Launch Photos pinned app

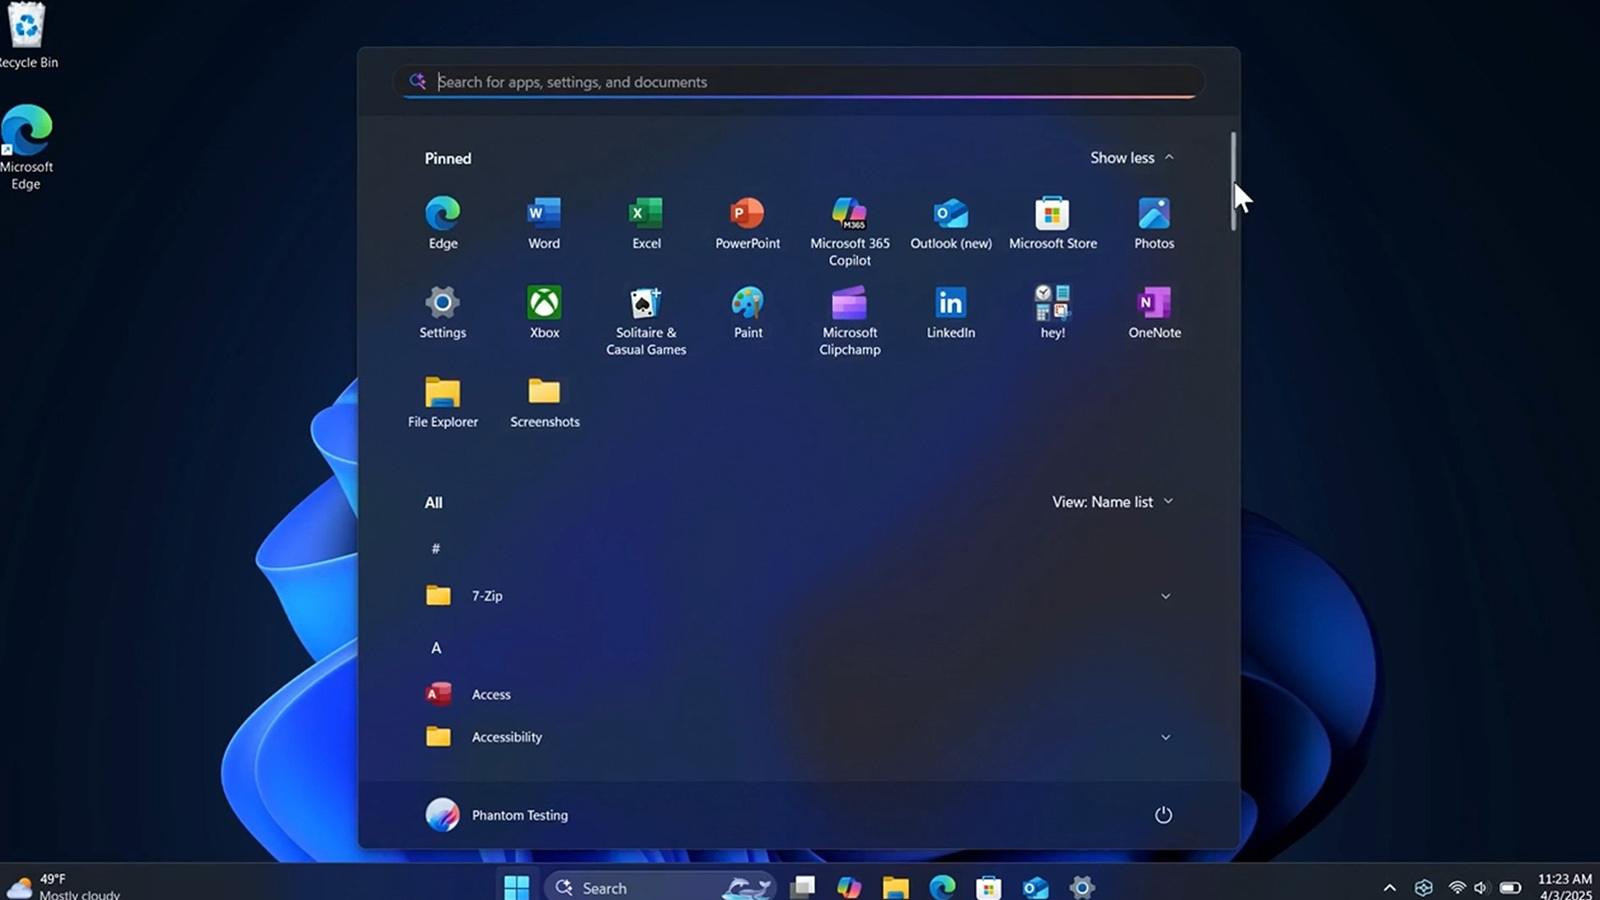pyautogui.click(x=1154, y=223)
